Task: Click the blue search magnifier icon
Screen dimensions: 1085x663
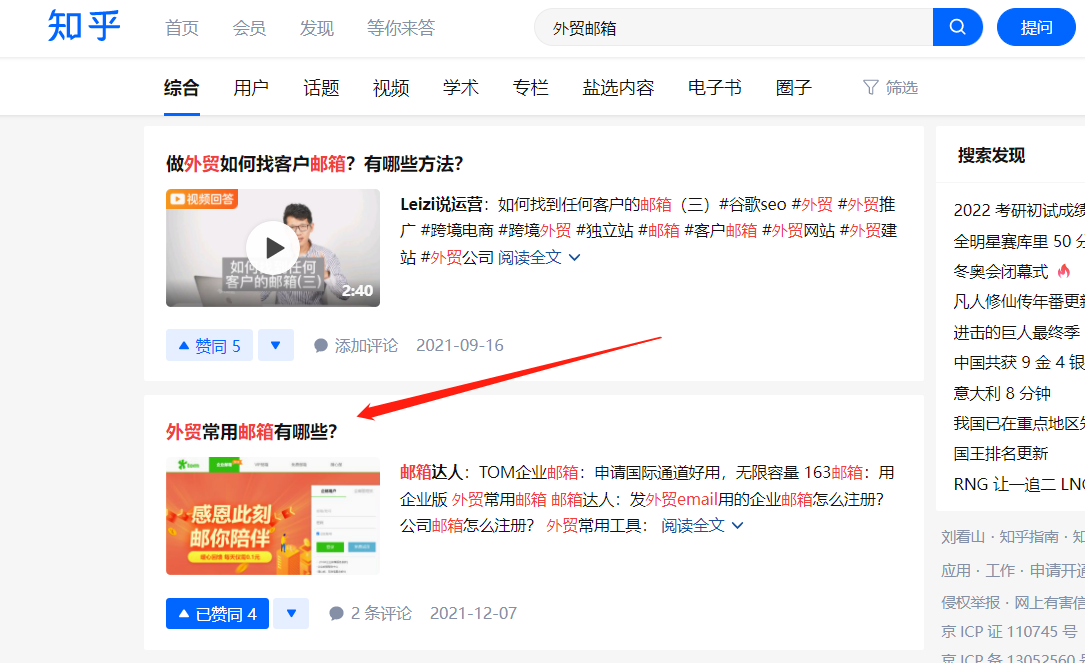Action: (x=957, y=26)
